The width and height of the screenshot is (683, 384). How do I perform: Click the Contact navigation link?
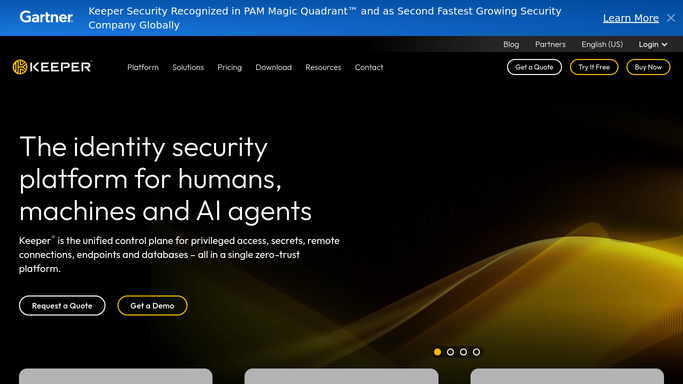[x=369, y=67]
